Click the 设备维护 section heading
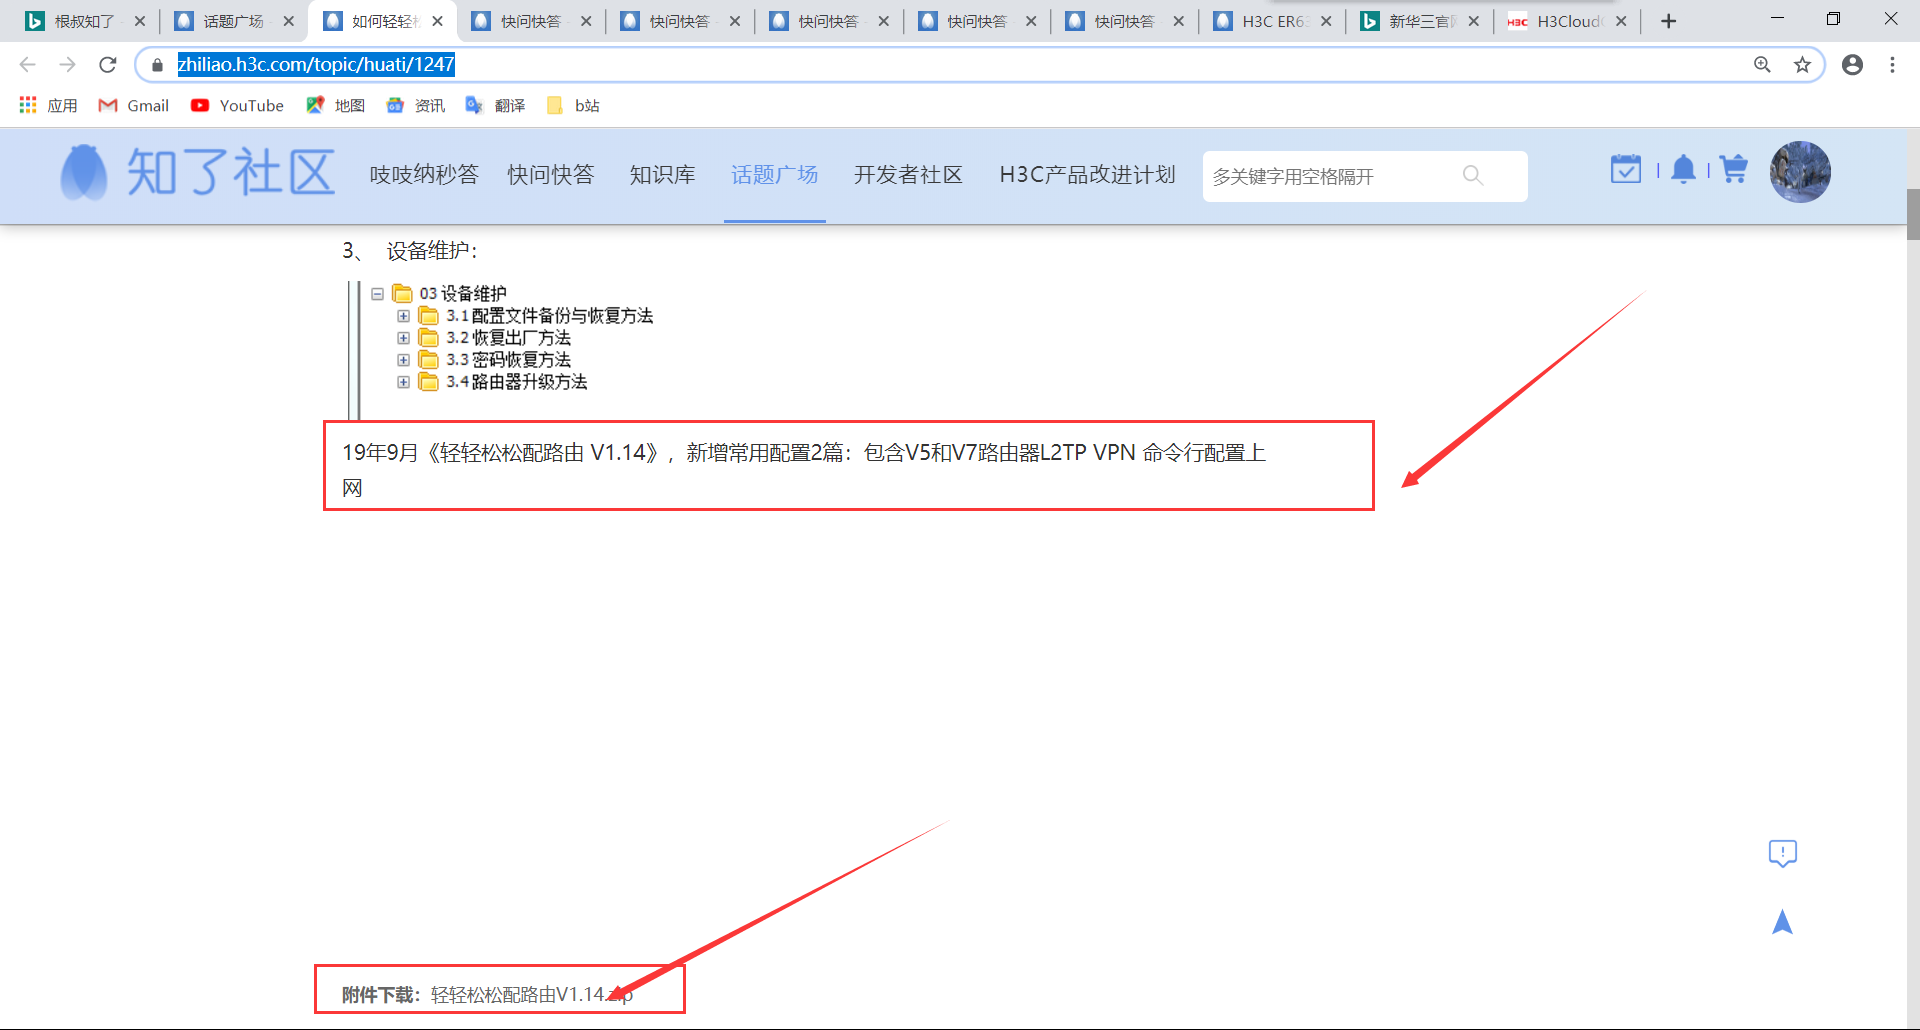The width and height of the screenshot is (1920, 1030). (x=432, y=251)
